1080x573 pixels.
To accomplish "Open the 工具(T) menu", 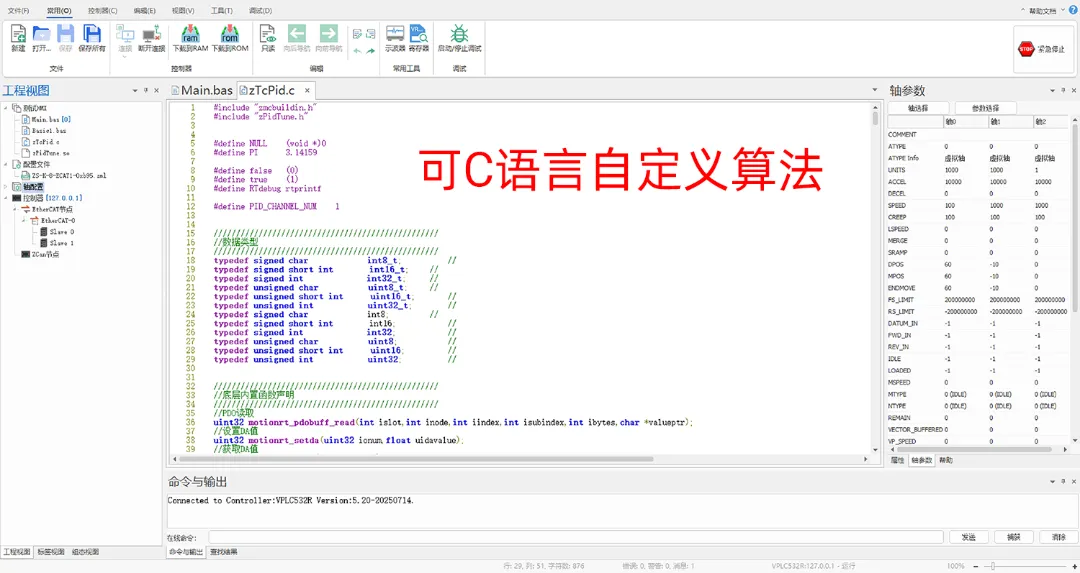I will coord(222,10).
